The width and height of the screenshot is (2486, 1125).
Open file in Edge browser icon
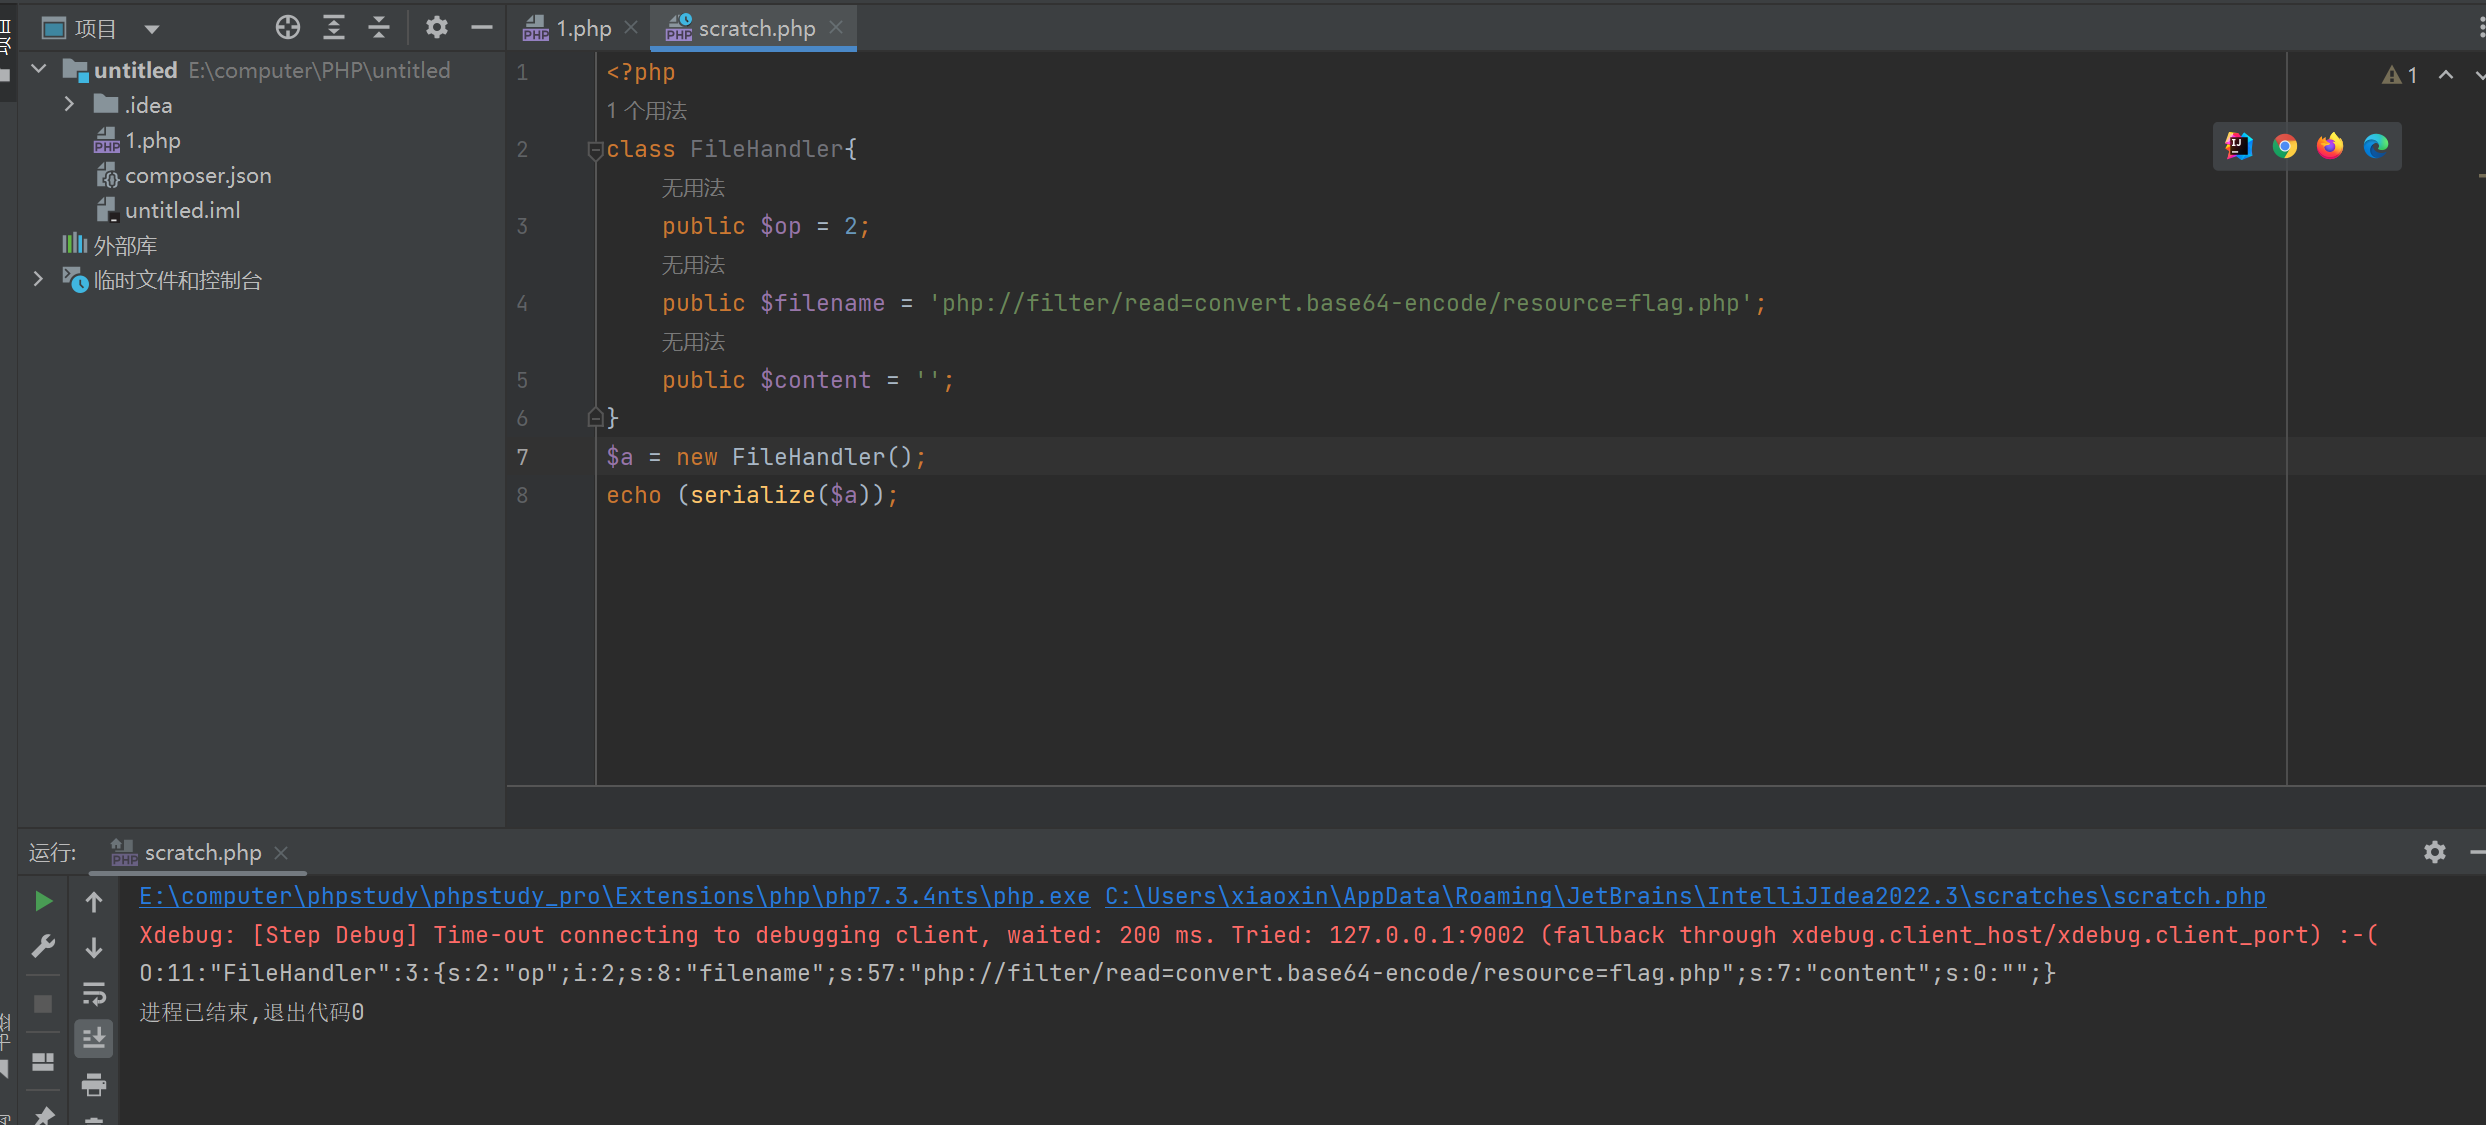2376,146
